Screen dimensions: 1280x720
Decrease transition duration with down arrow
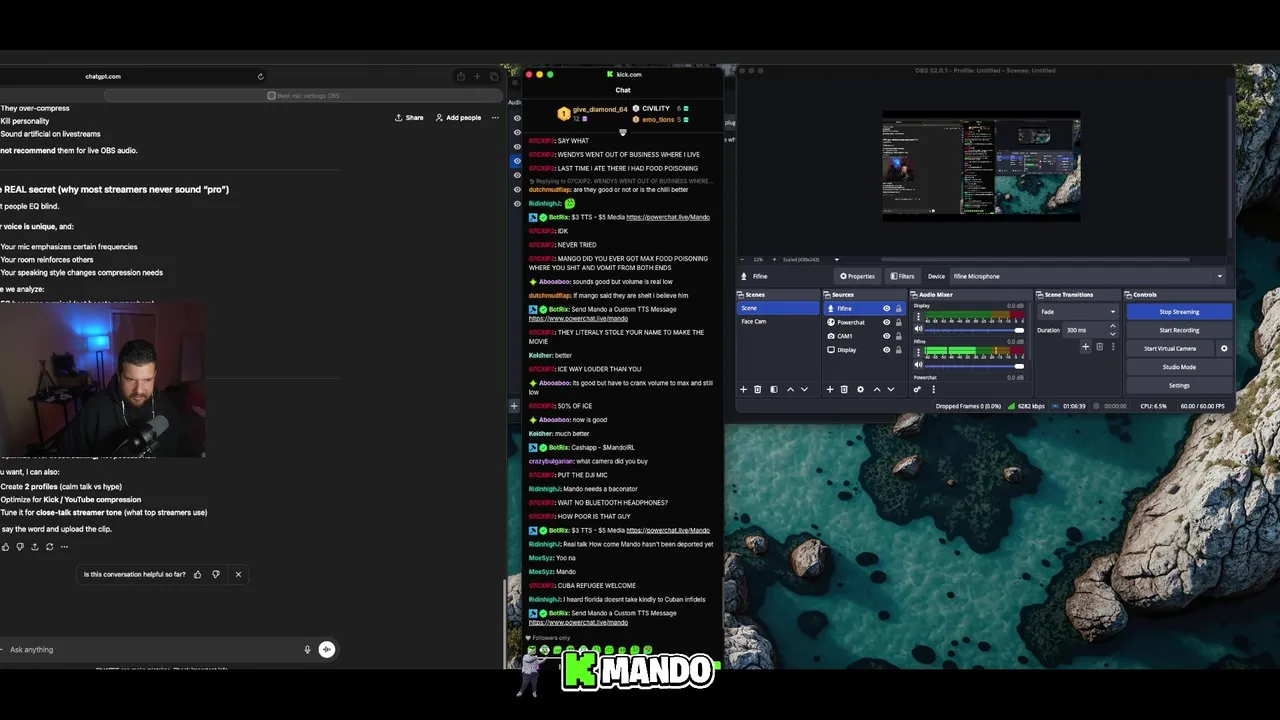[x=1112, y=333]
